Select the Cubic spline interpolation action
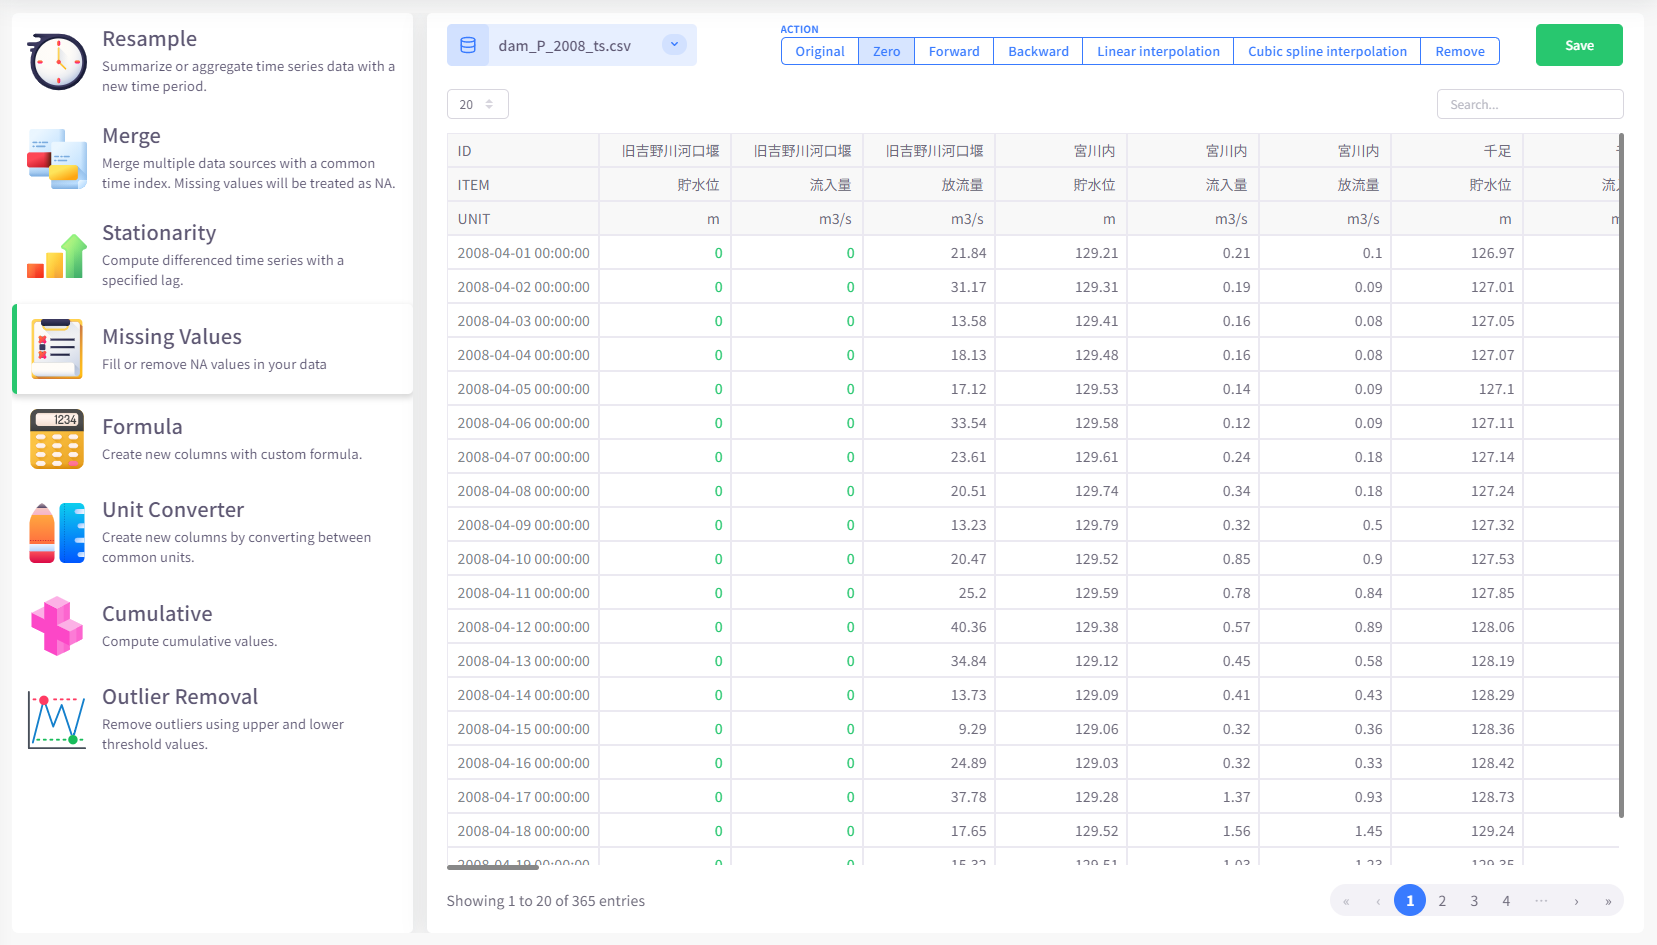 [1327, 51]
